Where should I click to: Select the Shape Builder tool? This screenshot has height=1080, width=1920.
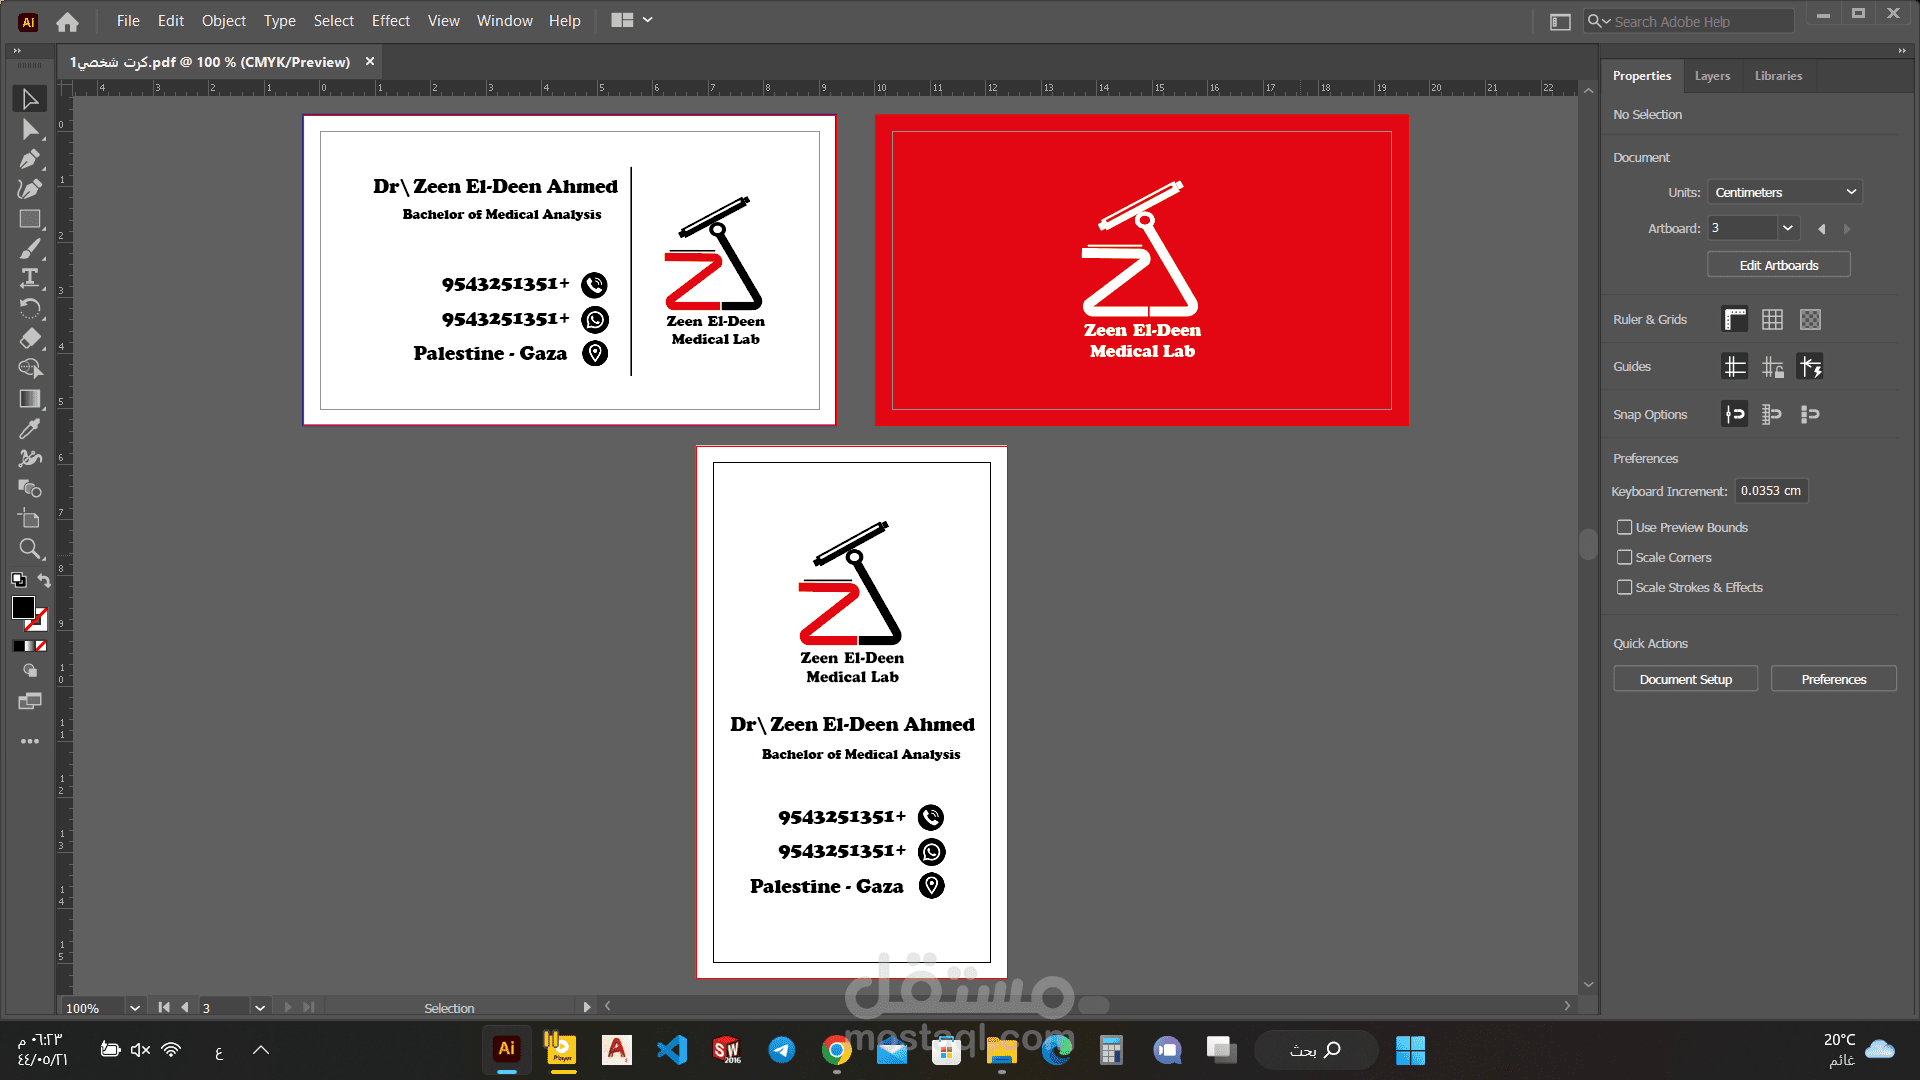[x=30, y=368]
